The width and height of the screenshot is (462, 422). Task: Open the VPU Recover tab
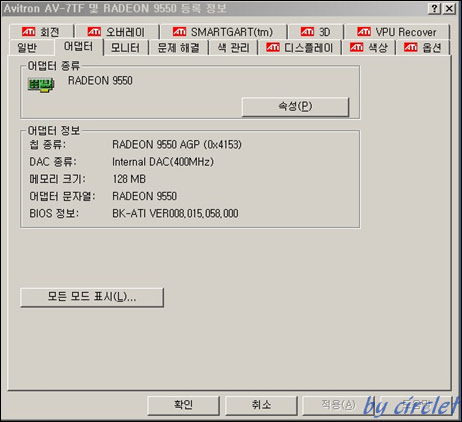(397, 32)
